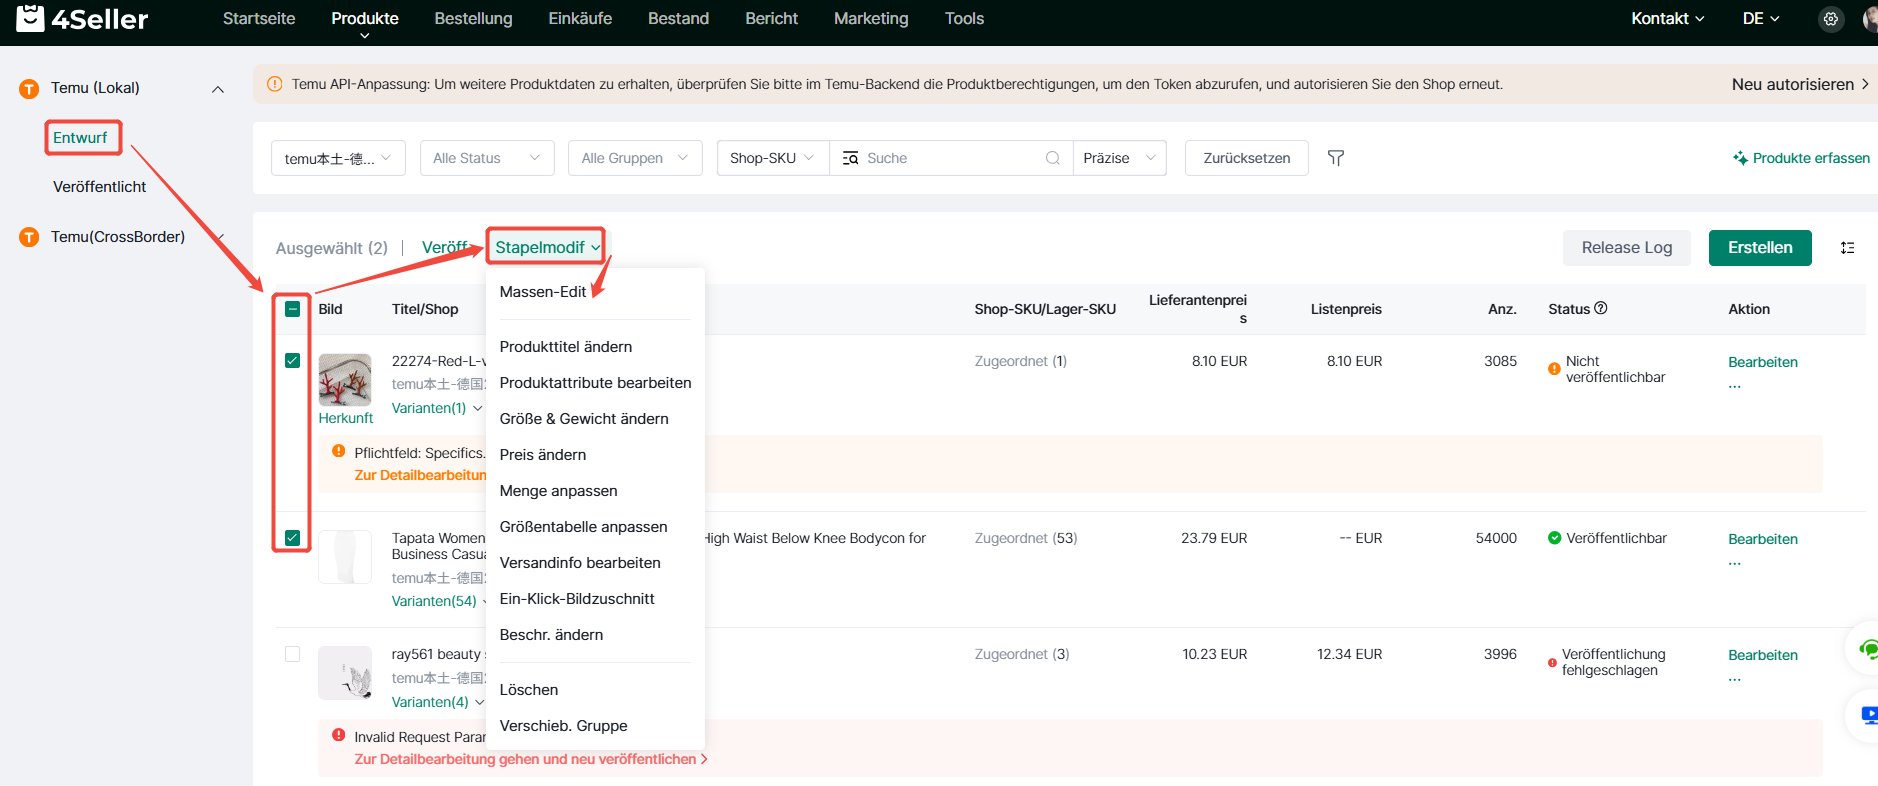The width and height of the screenshot is (1878, 786).
Task: Open the Präzise match dropdown
Action: [1120, 158]
